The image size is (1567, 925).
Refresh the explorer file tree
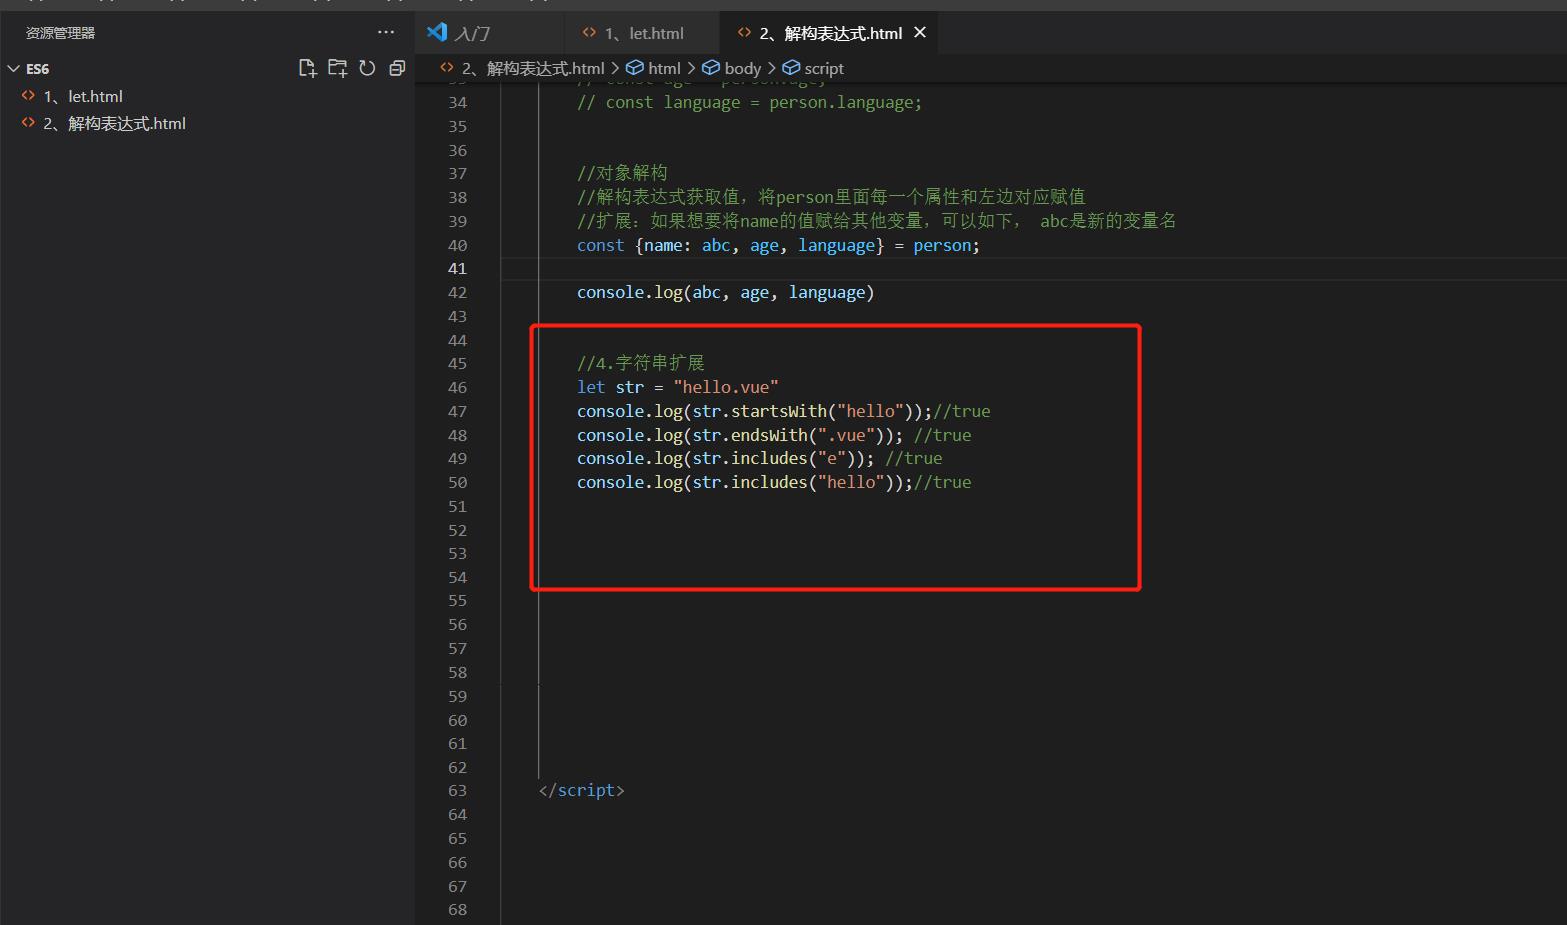(367, 68)
